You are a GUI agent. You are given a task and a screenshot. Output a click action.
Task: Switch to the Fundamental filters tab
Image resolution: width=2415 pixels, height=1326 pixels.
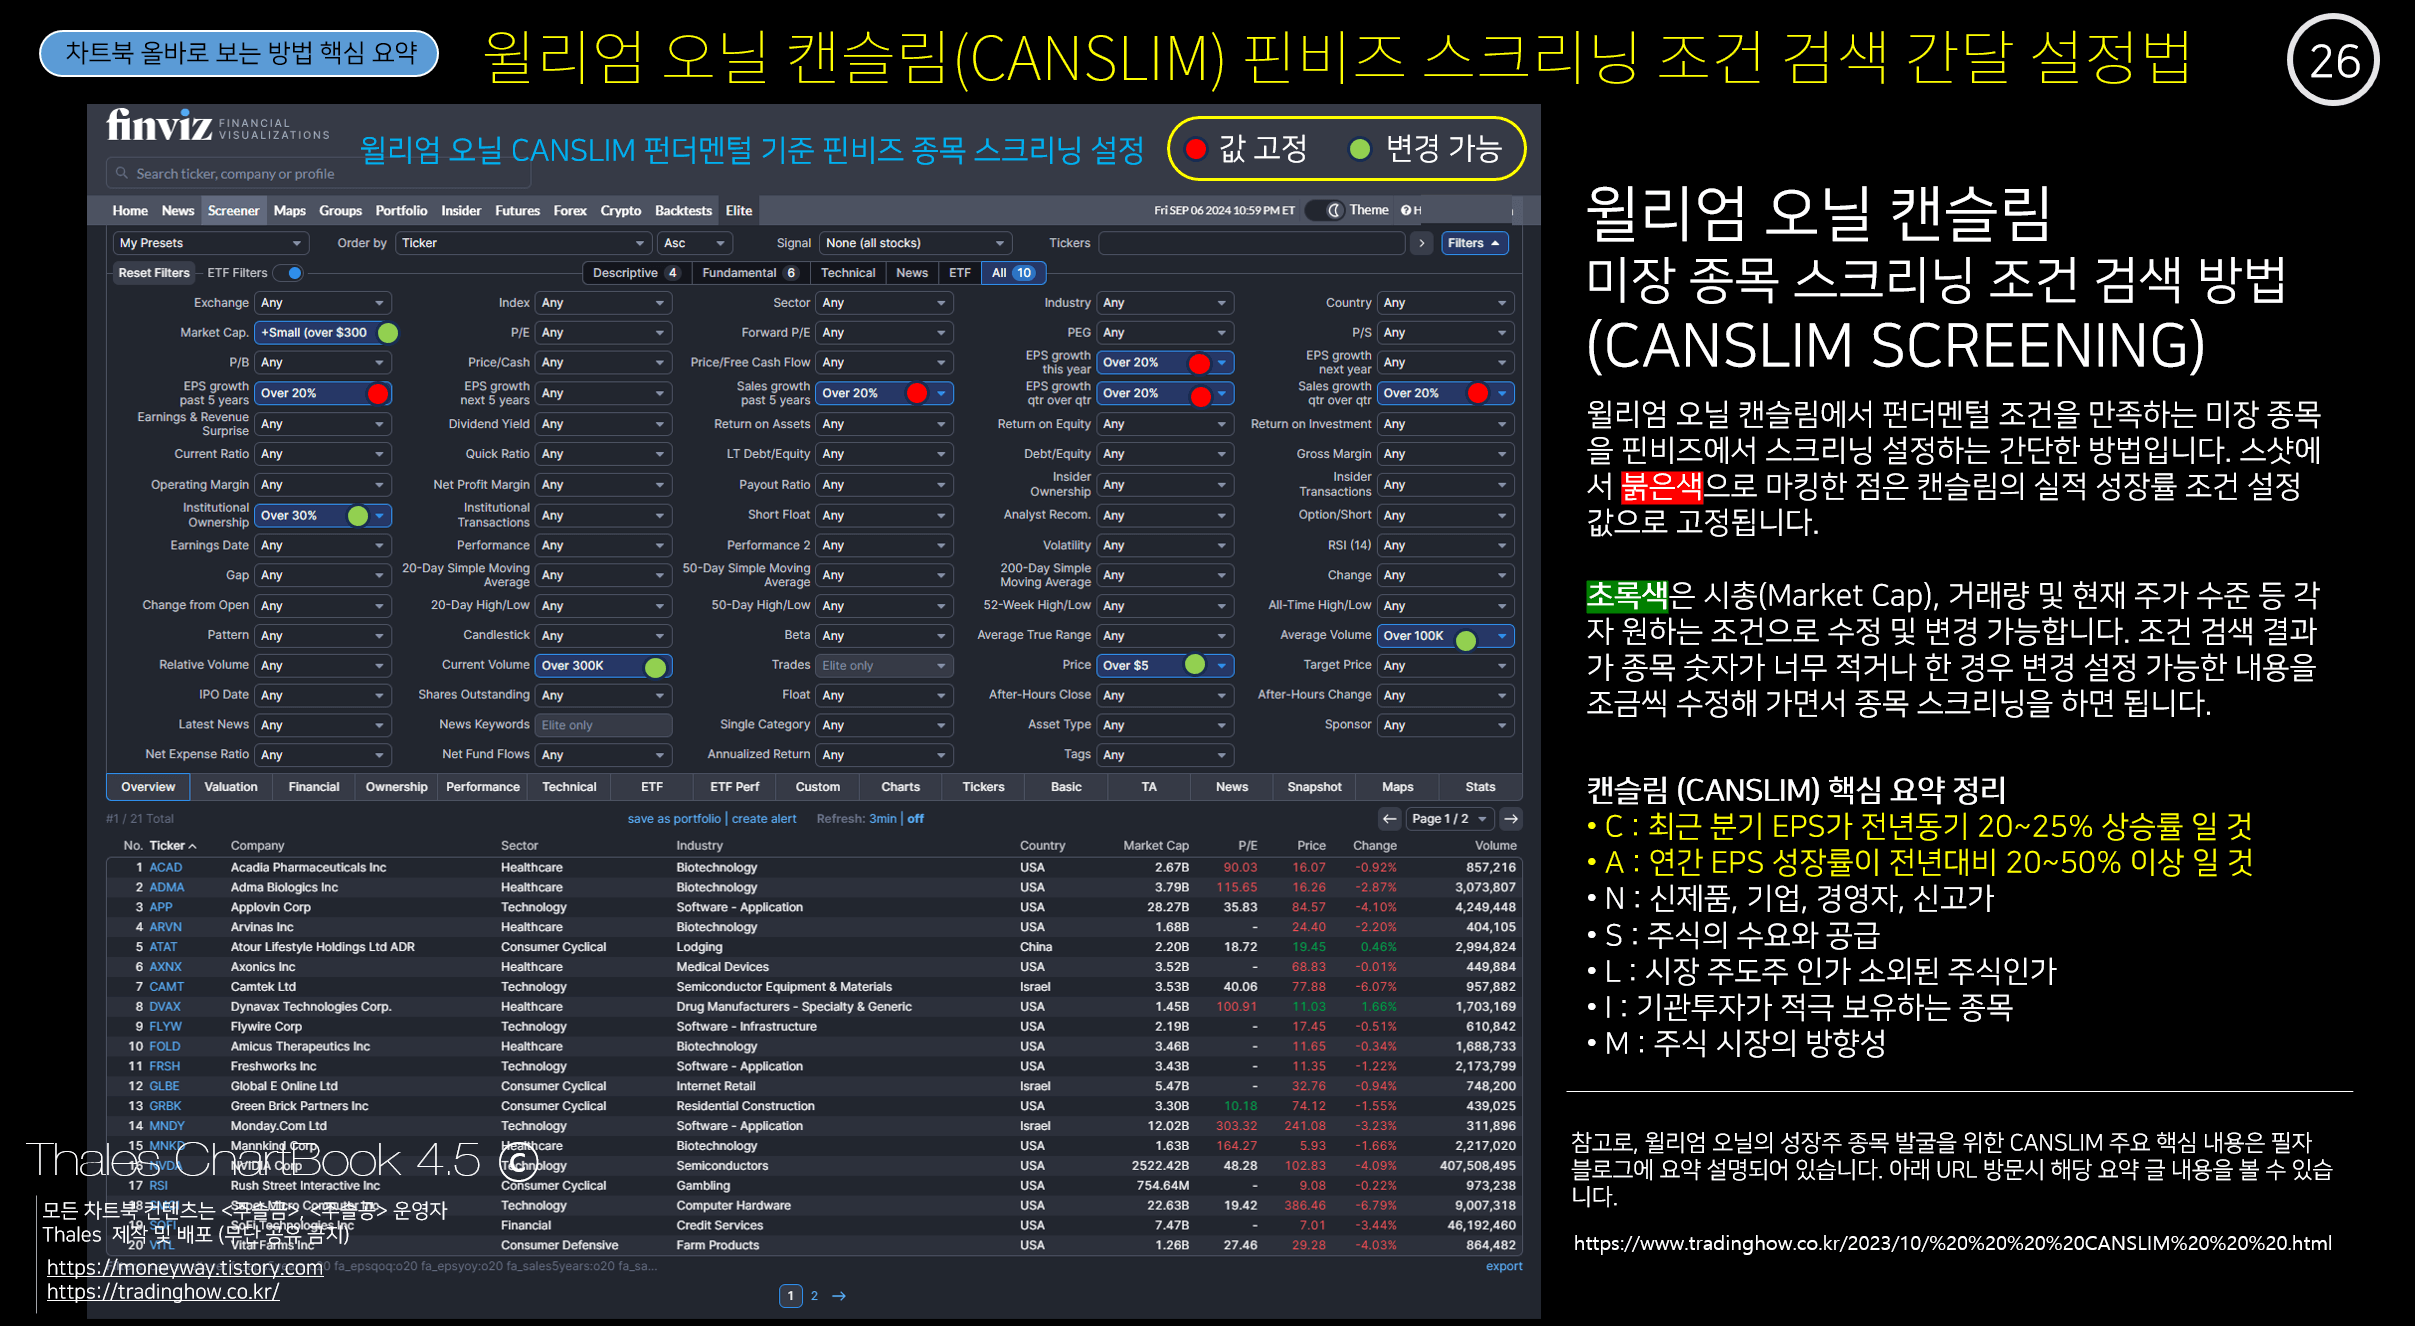pyautogui.click(x=748, y=273)
